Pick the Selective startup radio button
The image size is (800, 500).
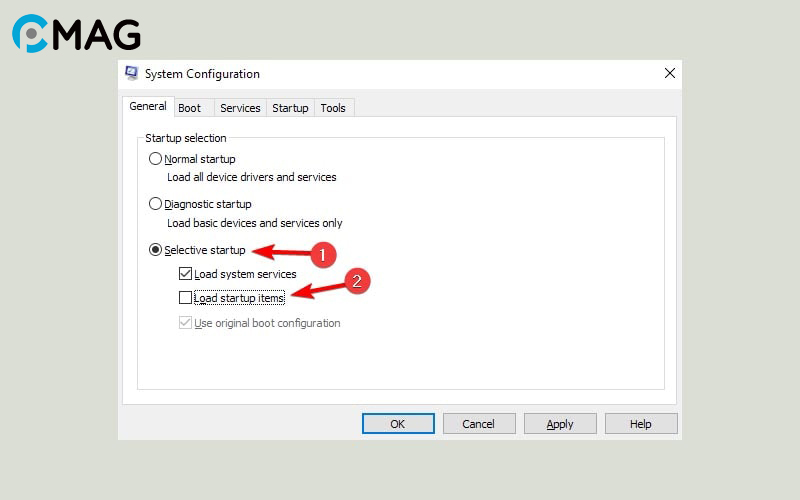(x=155, y=250)
